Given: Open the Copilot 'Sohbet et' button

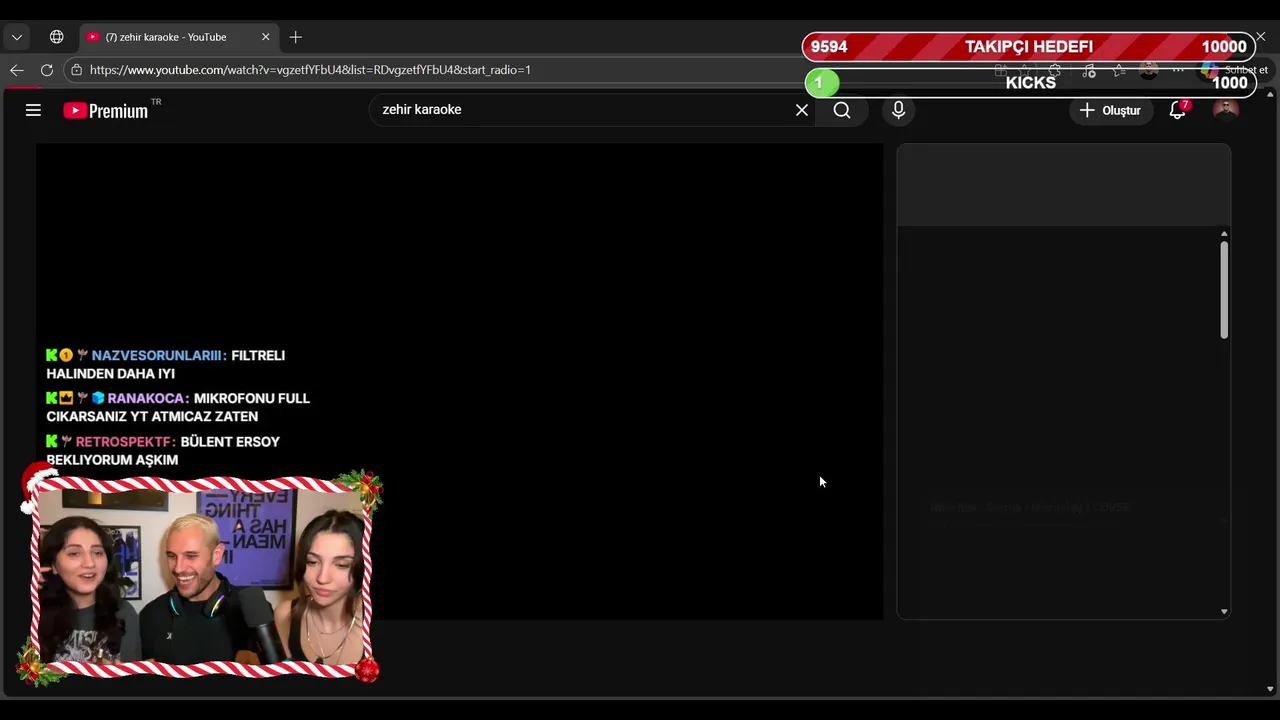Looking at the screenshot, I should point(1235,70).
